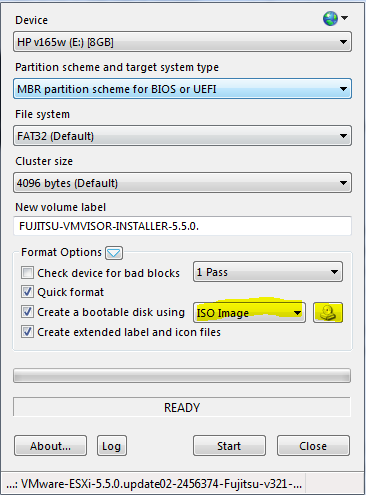Toggle Create a bootable disk using
366x495 pixels.
(27, 312)
